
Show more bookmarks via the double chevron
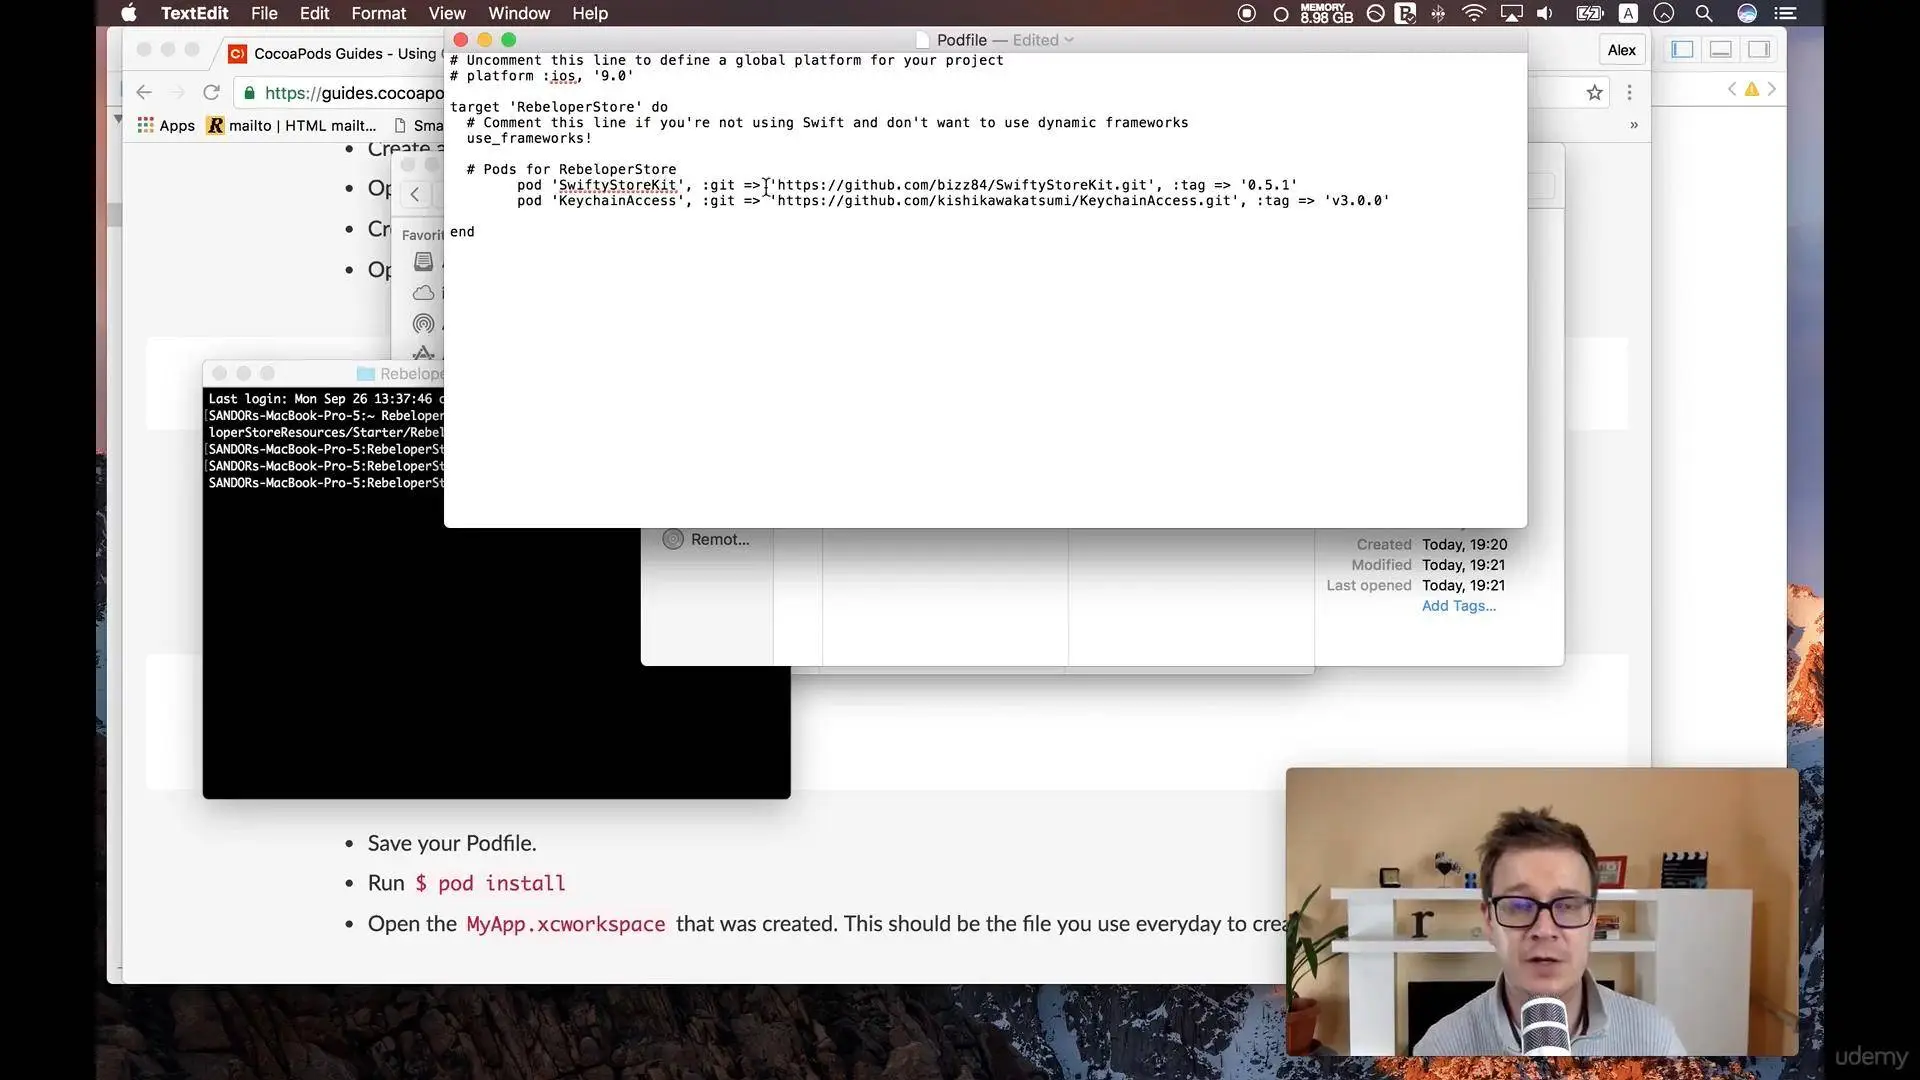pos(1634,125)
